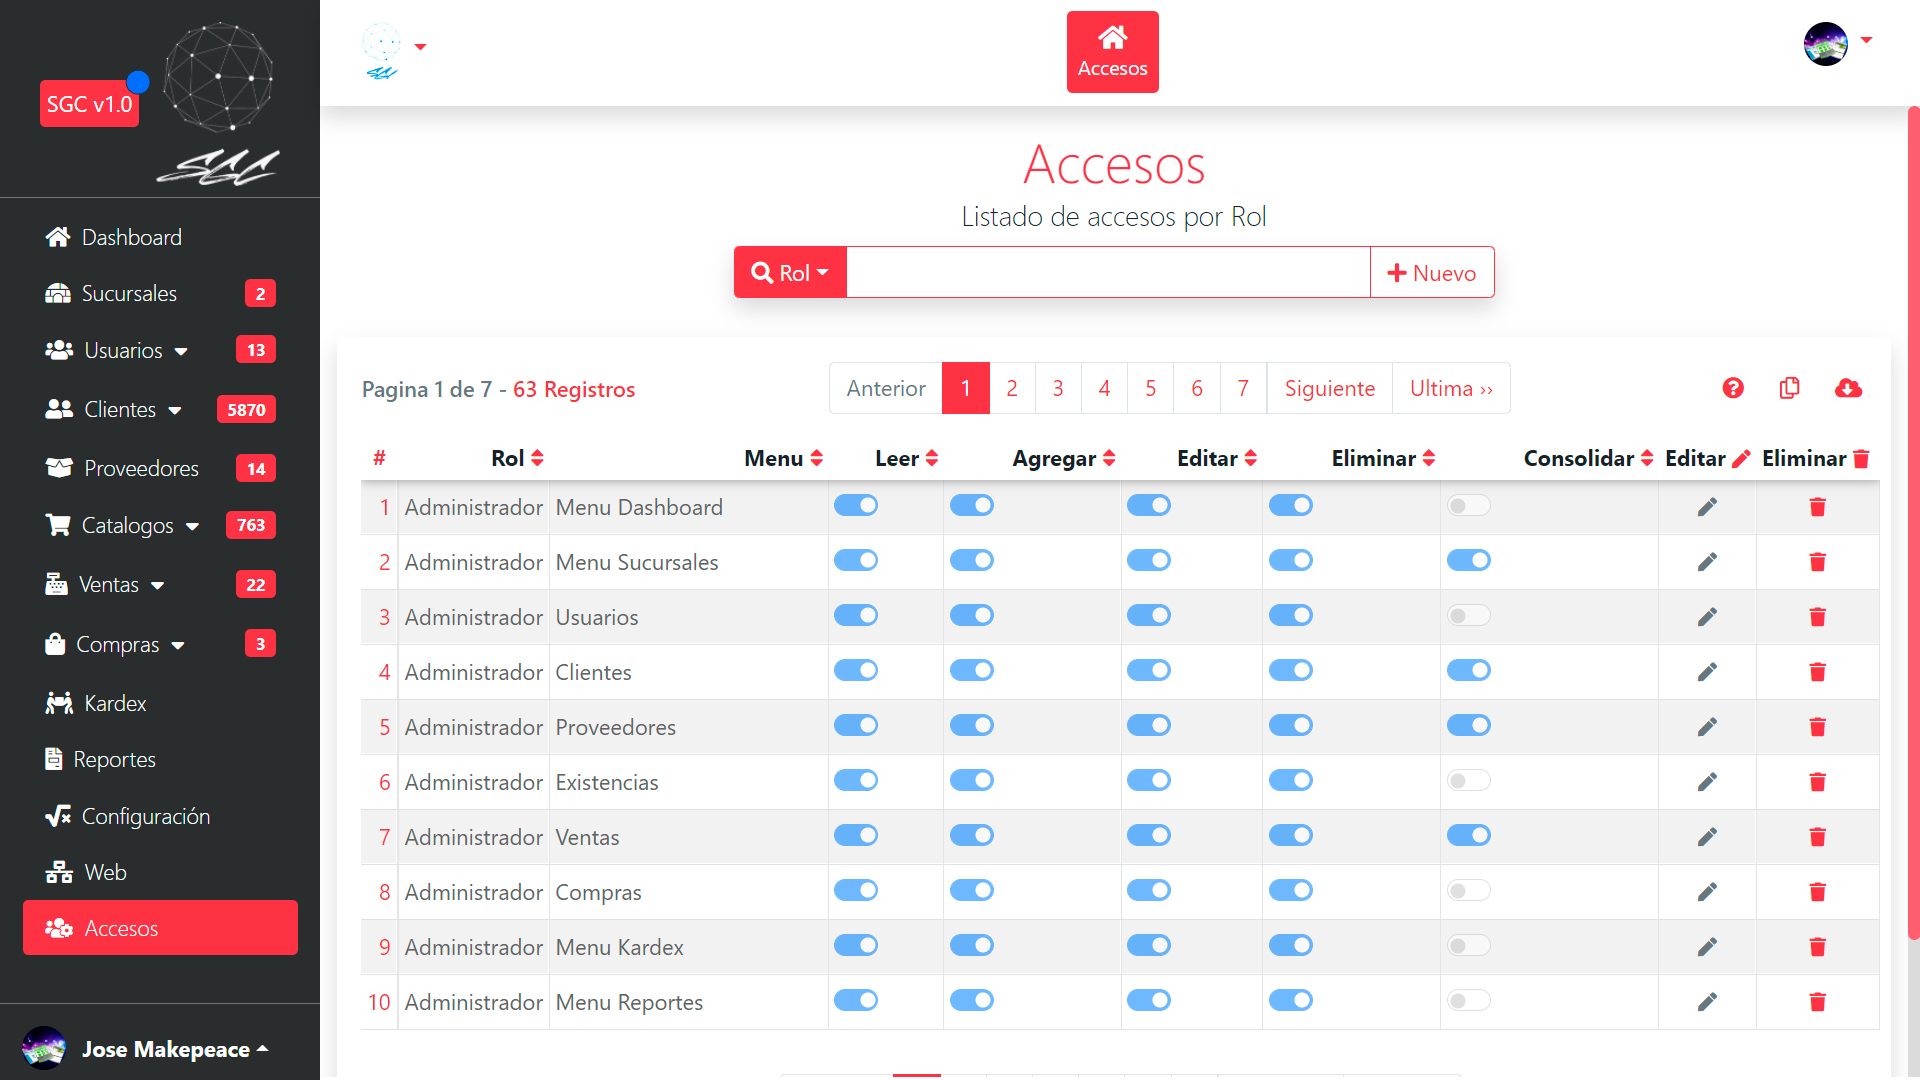Viewport: 1920px width, 1080px height.
Task: Go to Siguiente page
Action: tap(1329, 388)
